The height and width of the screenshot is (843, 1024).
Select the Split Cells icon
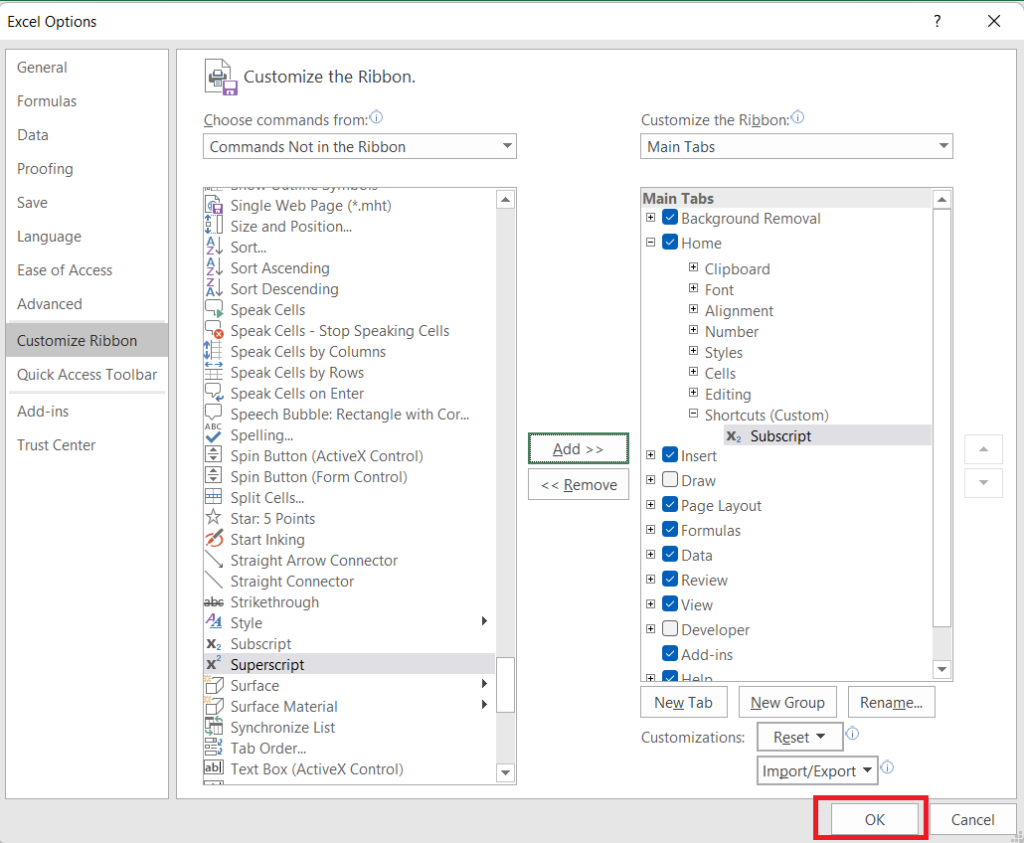tap(214, 498)
